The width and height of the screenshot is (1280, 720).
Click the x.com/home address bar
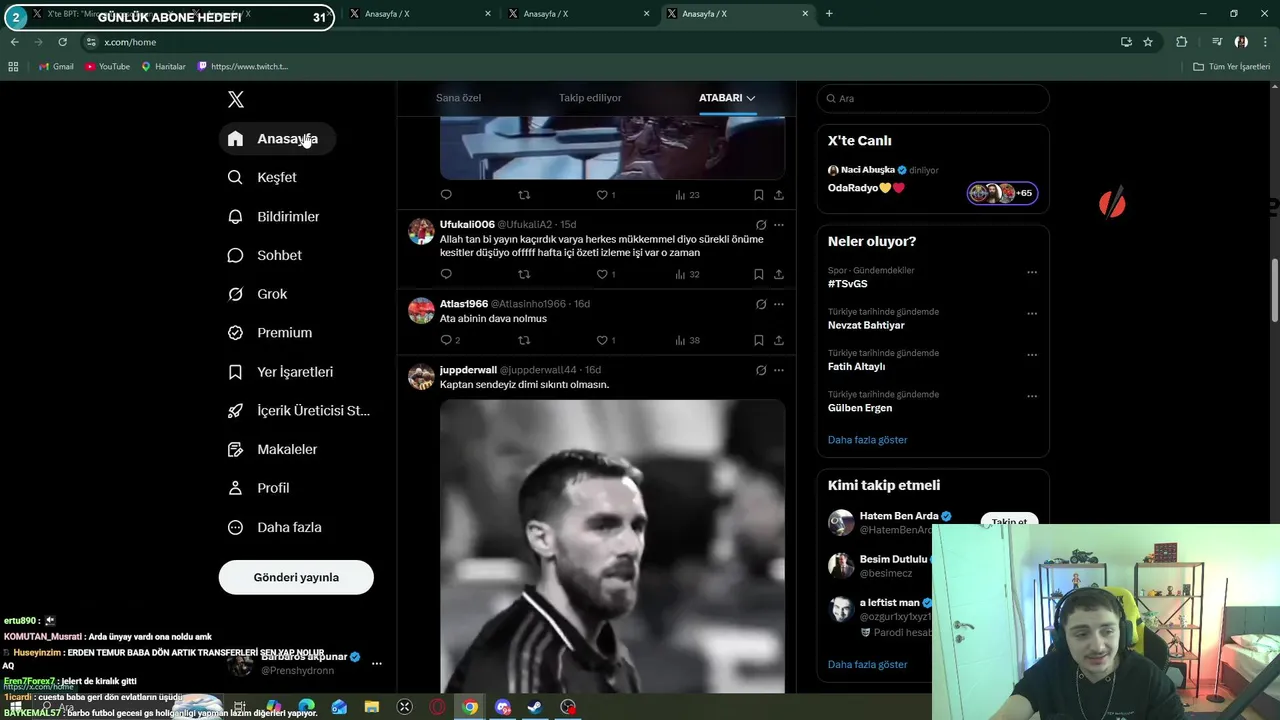600,42
